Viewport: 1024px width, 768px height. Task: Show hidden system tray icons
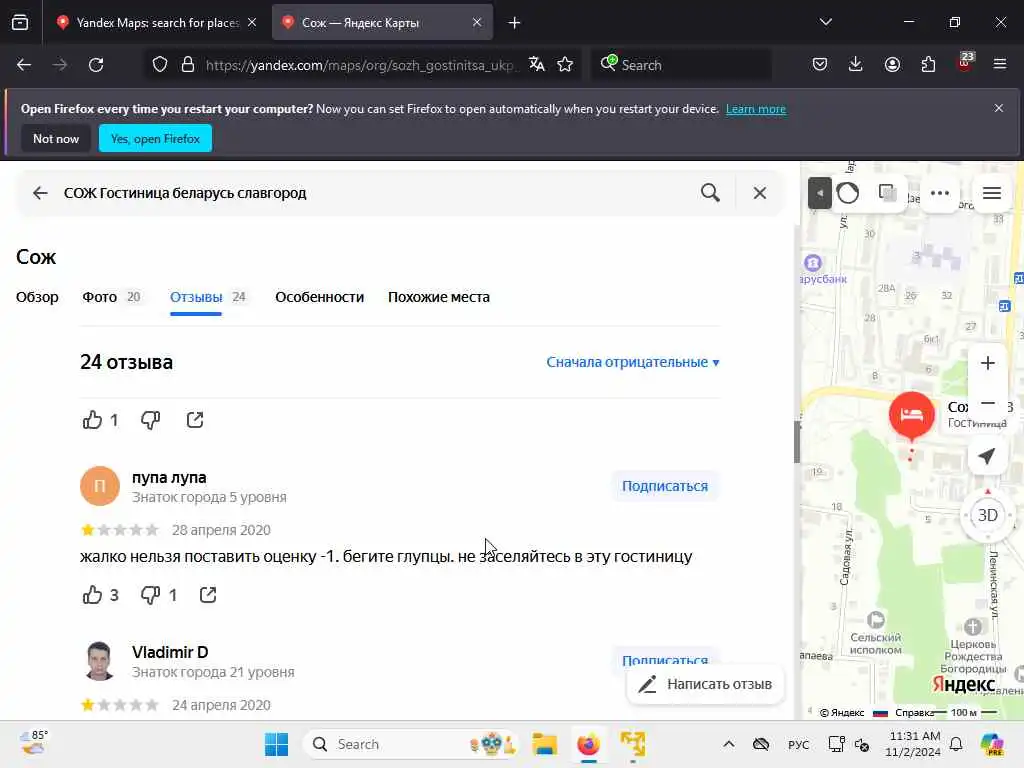point(729,744)
